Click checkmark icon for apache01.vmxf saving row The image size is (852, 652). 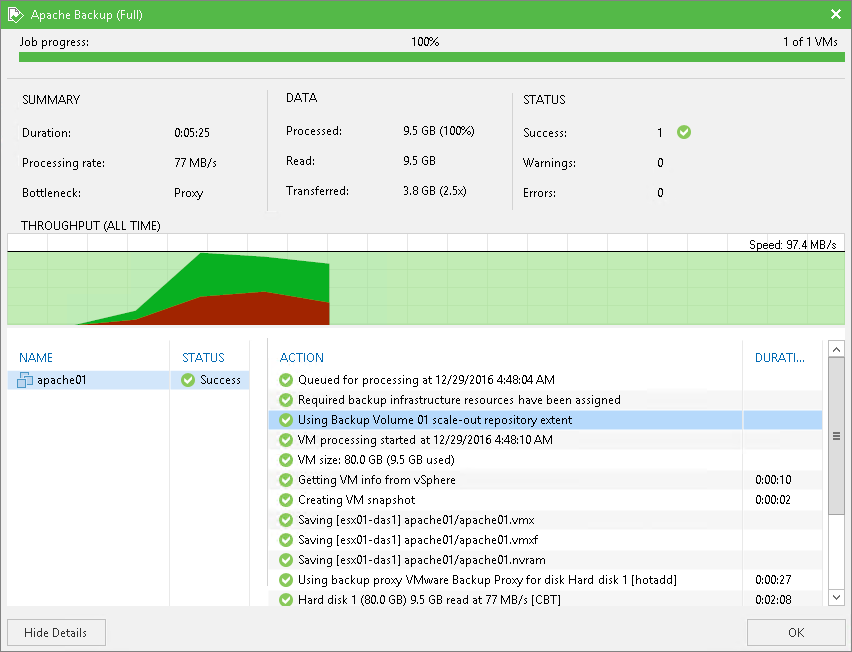[x=286, y=540]
